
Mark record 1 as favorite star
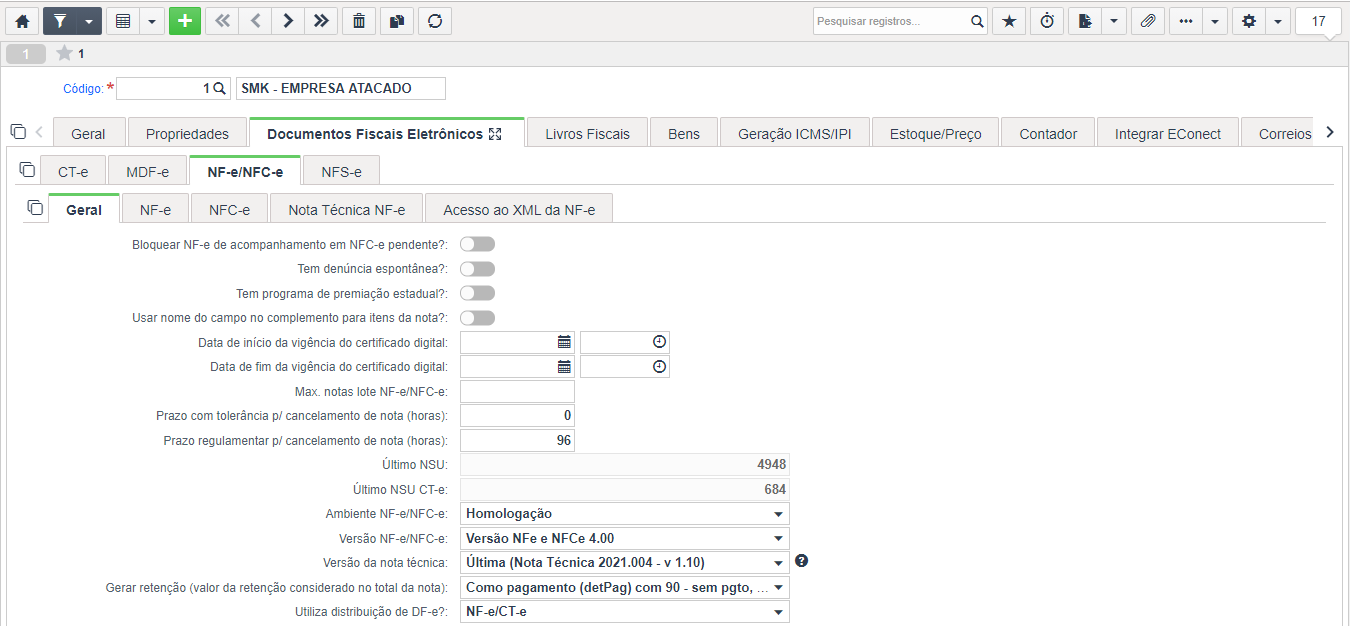click(x=64, y=54)
